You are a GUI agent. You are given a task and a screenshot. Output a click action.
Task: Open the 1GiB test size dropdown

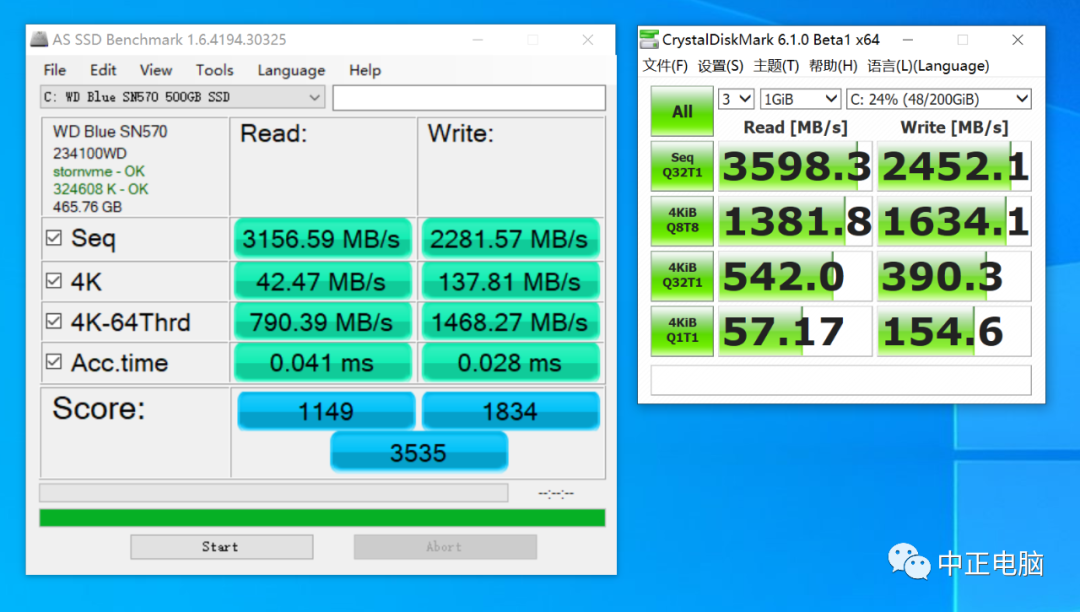(800, 99)
